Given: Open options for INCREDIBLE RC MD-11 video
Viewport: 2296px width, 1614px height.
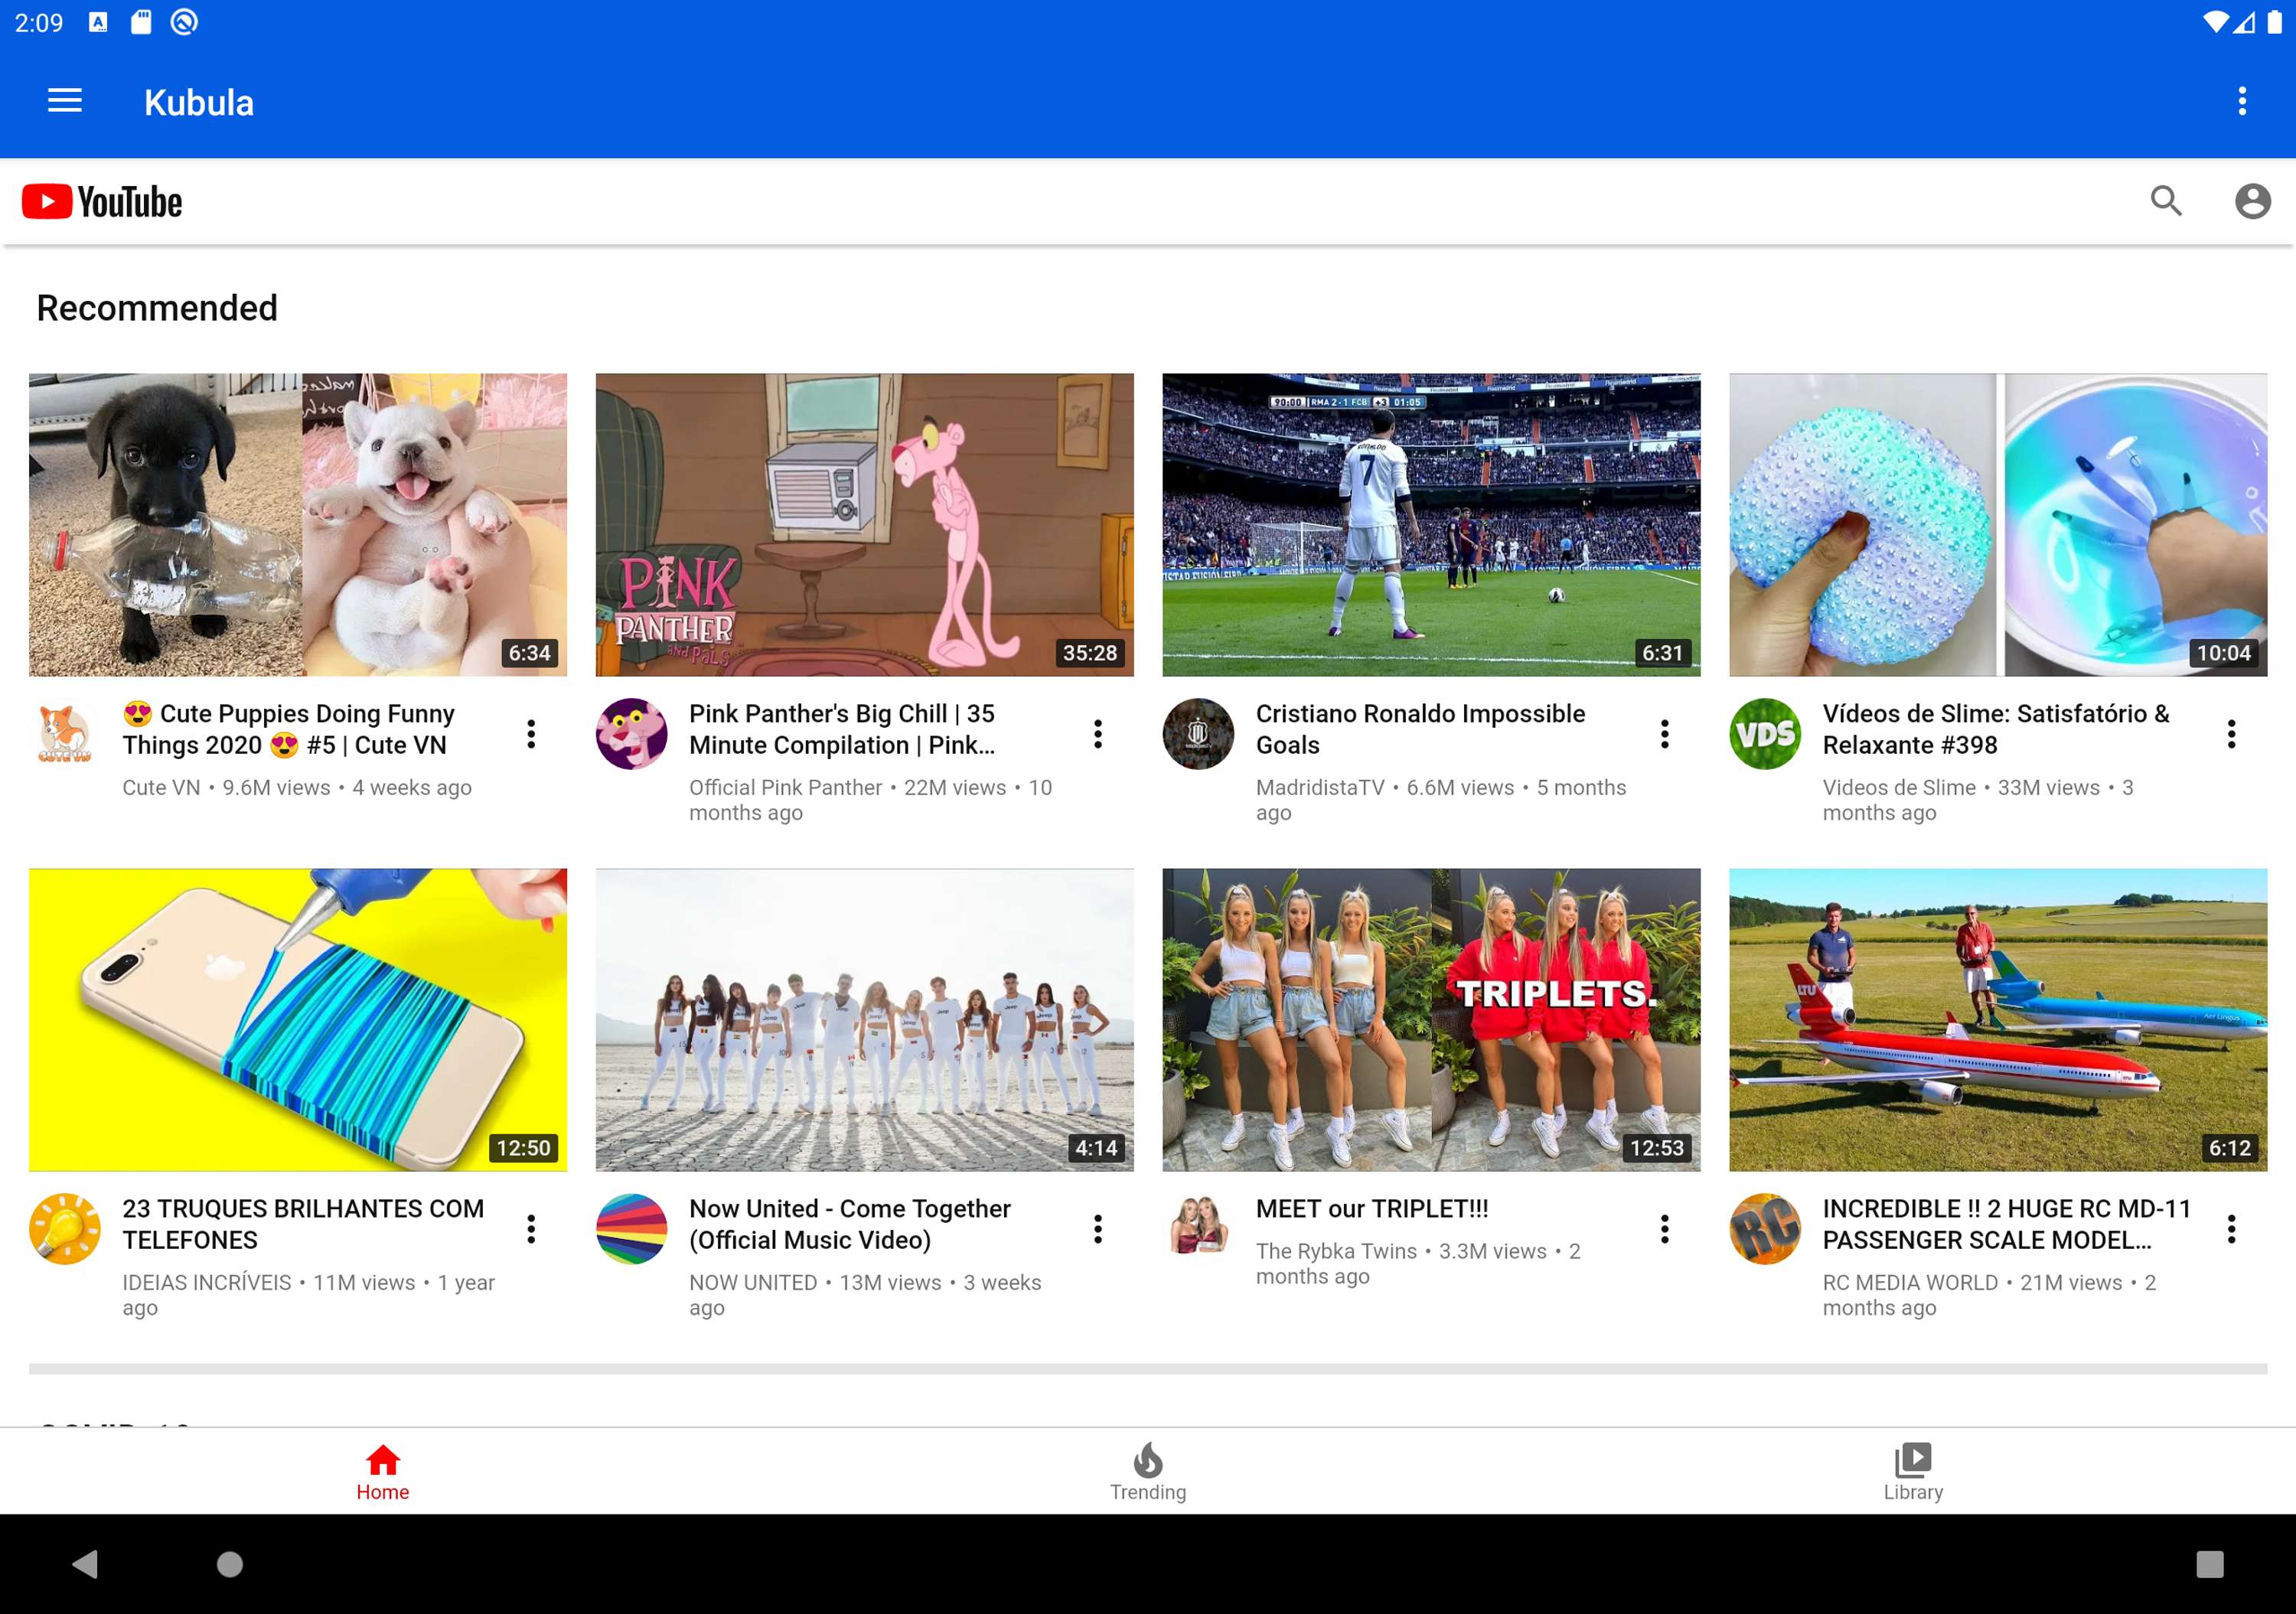Looking at the screenshot, I should 2231,1229.
